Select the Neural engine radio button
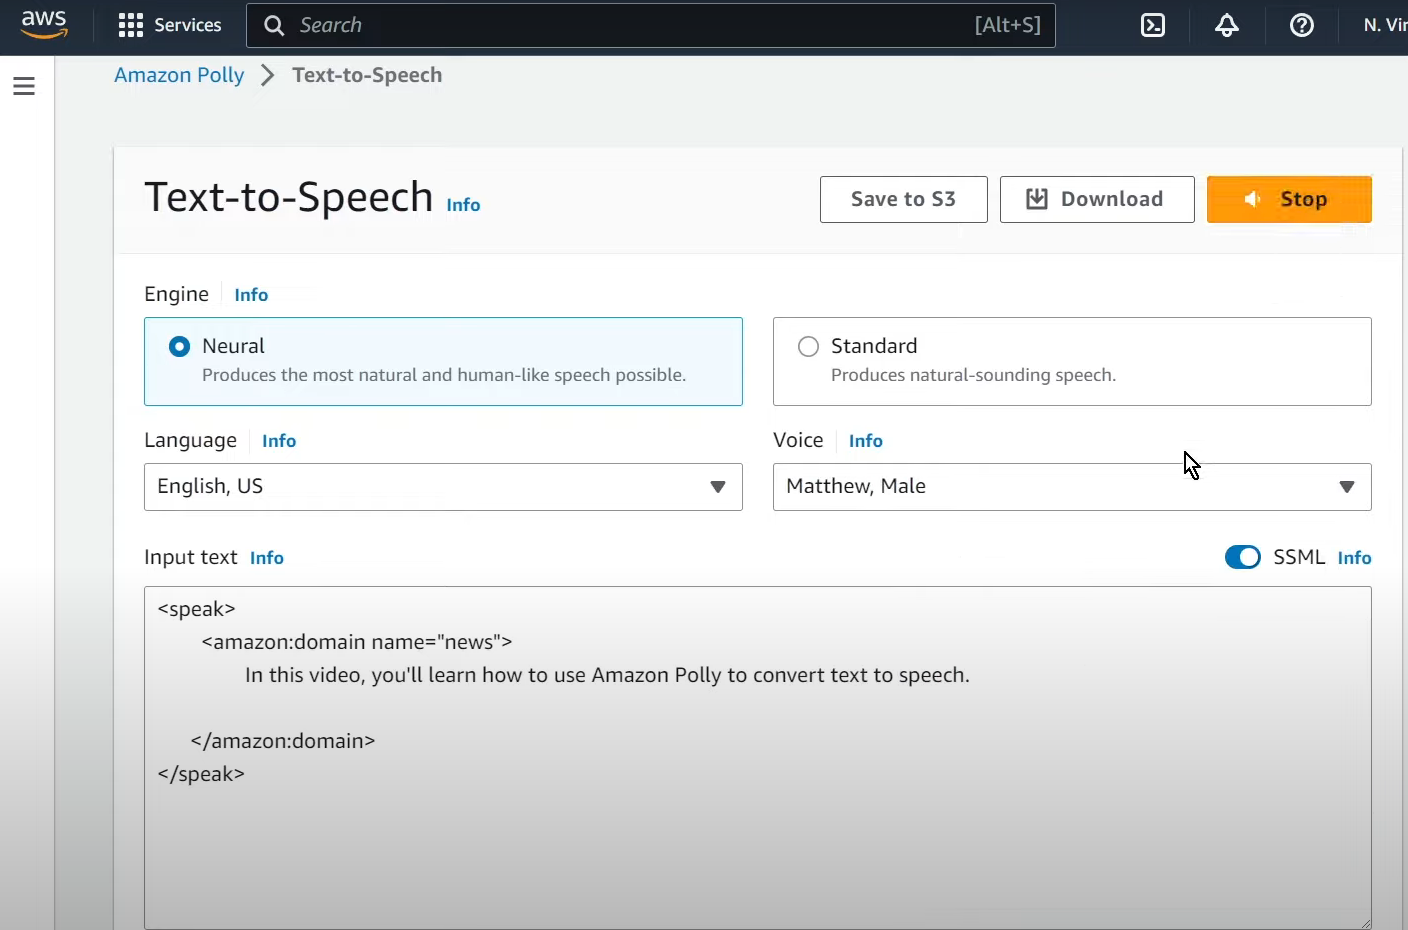Viewport: 1408px width, 930px height. click(180, 347)
